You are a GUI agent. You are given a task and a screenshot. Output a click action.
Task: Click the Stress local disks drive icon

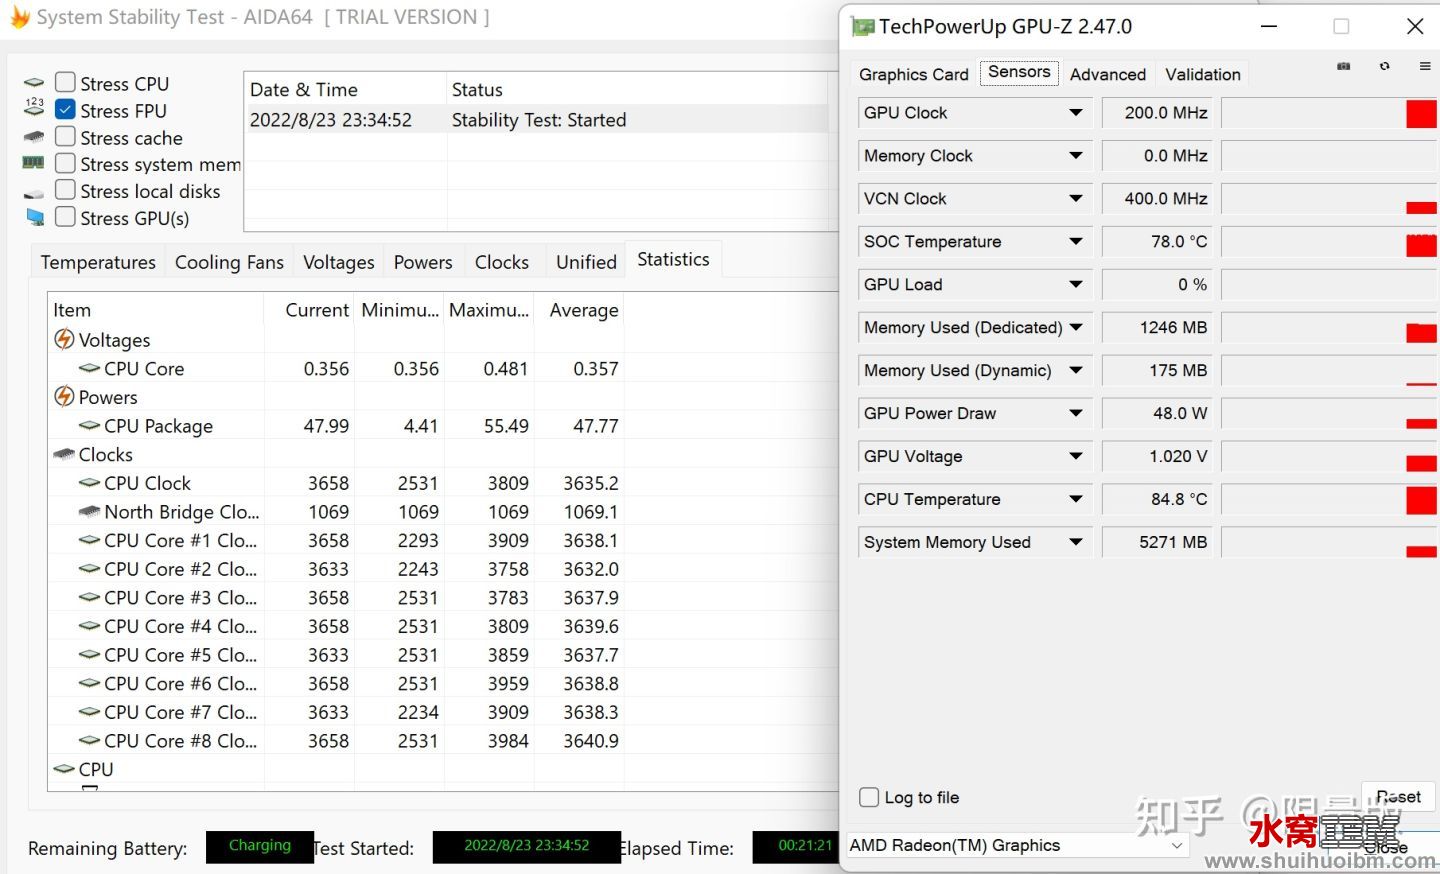click(x=34, y=193)
